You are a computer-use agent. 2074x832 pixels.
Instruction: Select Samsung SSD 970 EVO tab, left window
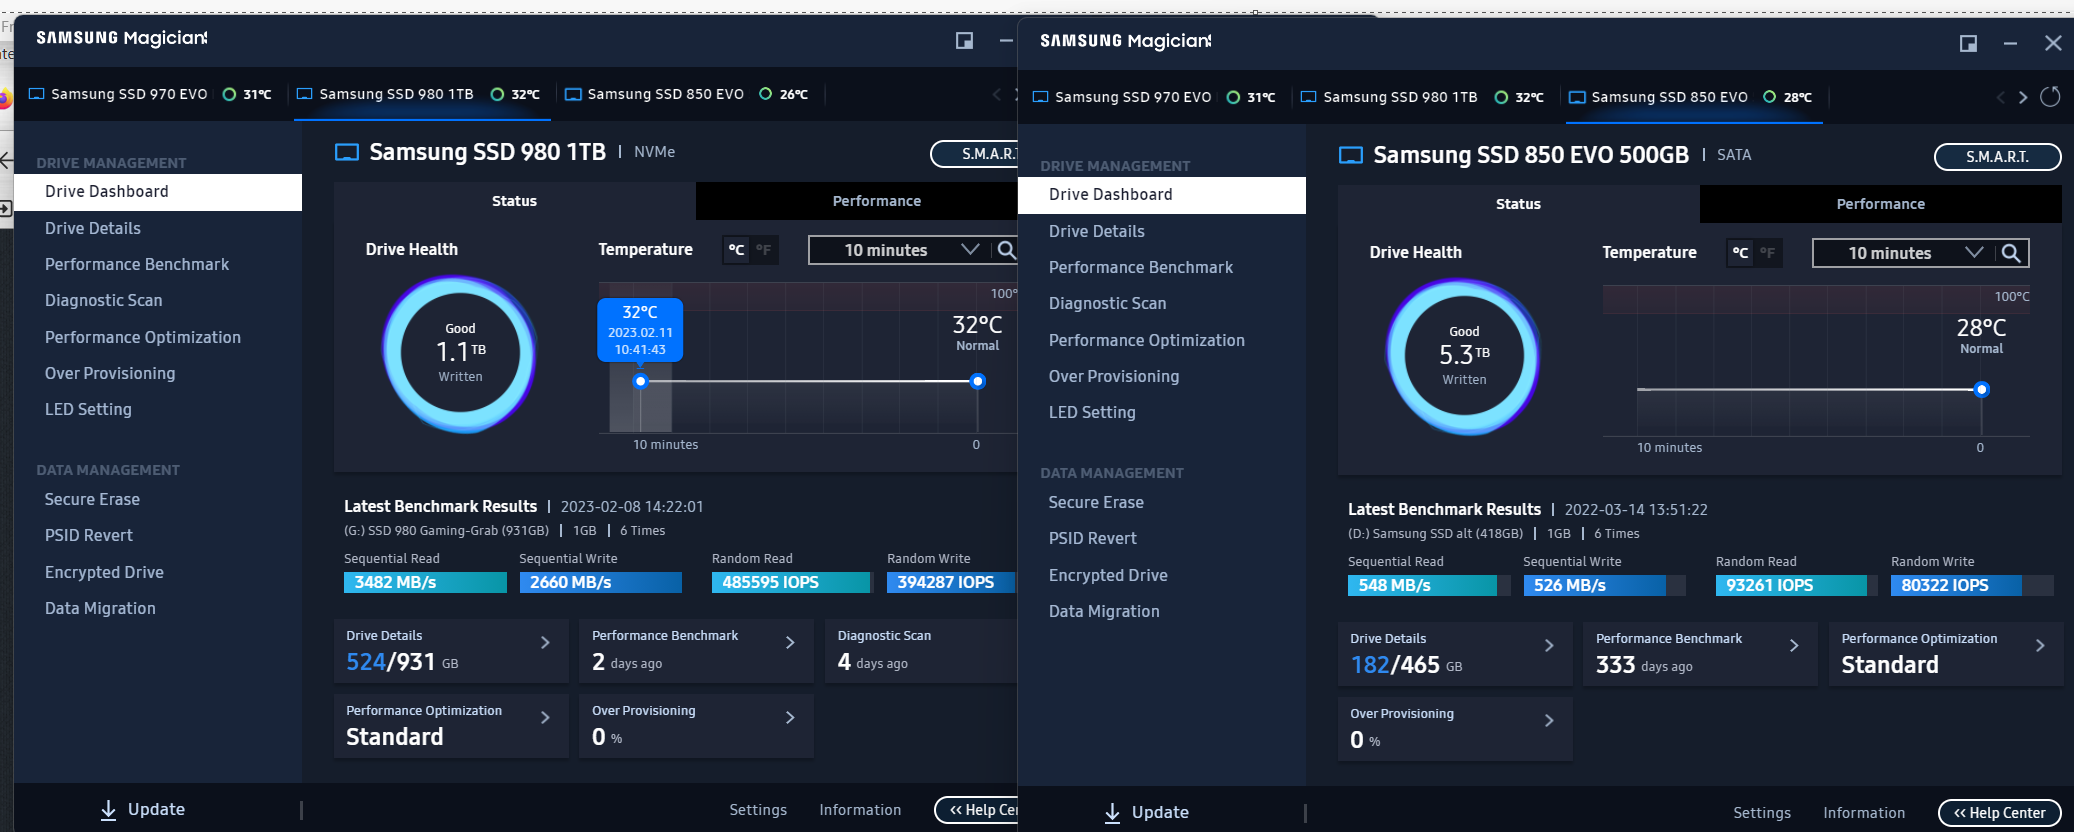point(150,94)
